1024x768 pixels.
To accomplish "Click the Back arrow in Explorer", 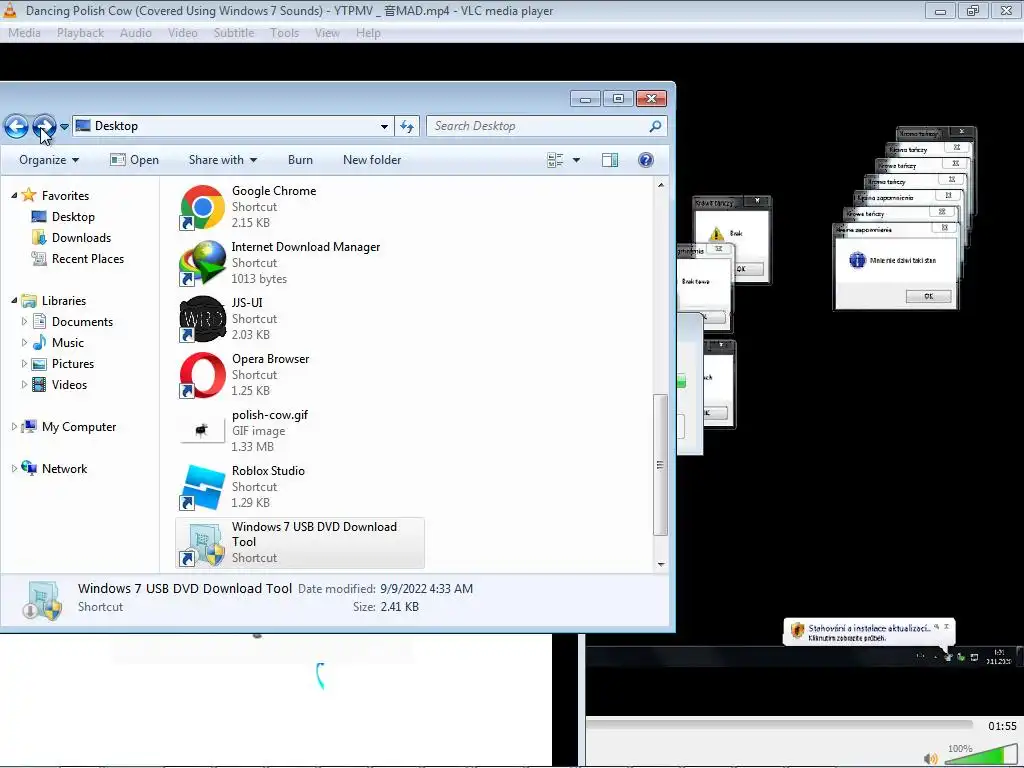I will click(x=16, y=126).
